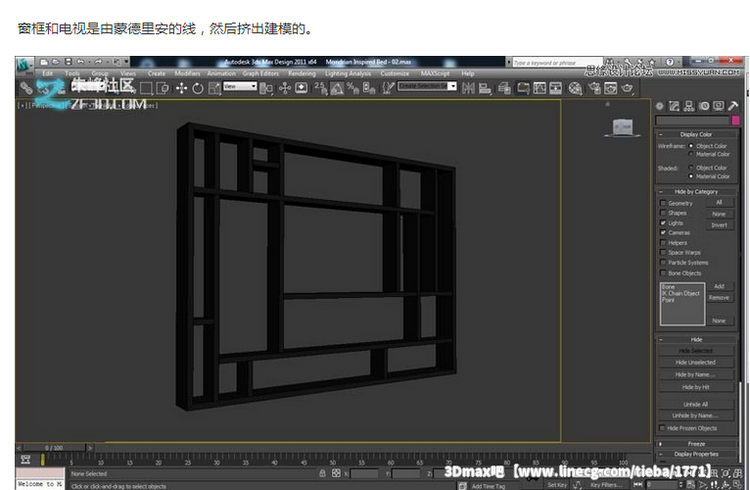This screenshot has width=750, height=490.
Task: Check the Particle Systems checkbox
Action: 663,262
